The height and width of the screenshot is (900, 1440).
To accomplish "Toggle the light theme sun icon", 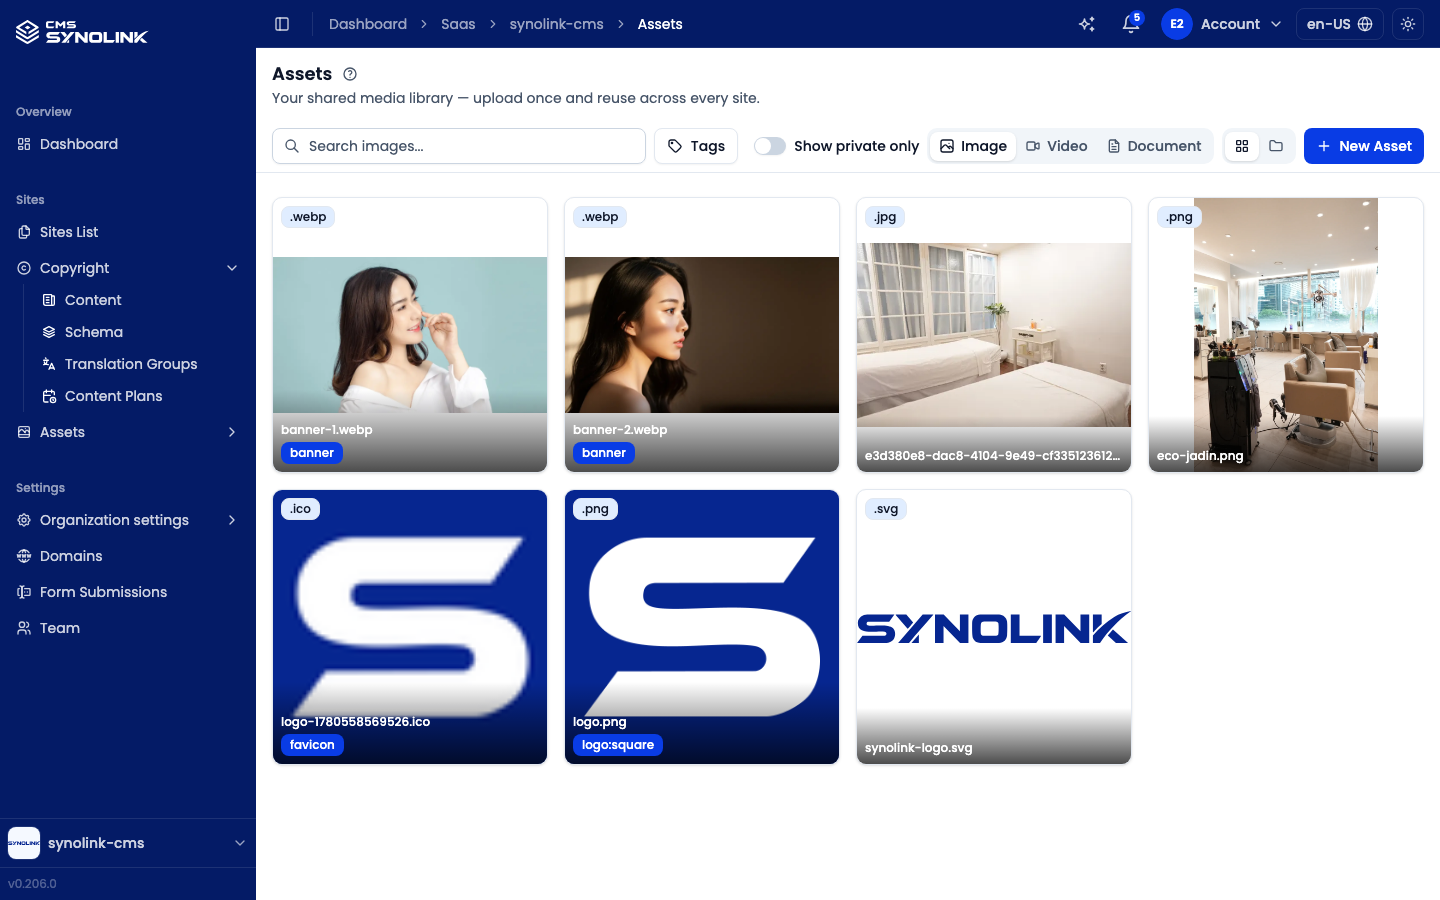I will (1408, 24).
